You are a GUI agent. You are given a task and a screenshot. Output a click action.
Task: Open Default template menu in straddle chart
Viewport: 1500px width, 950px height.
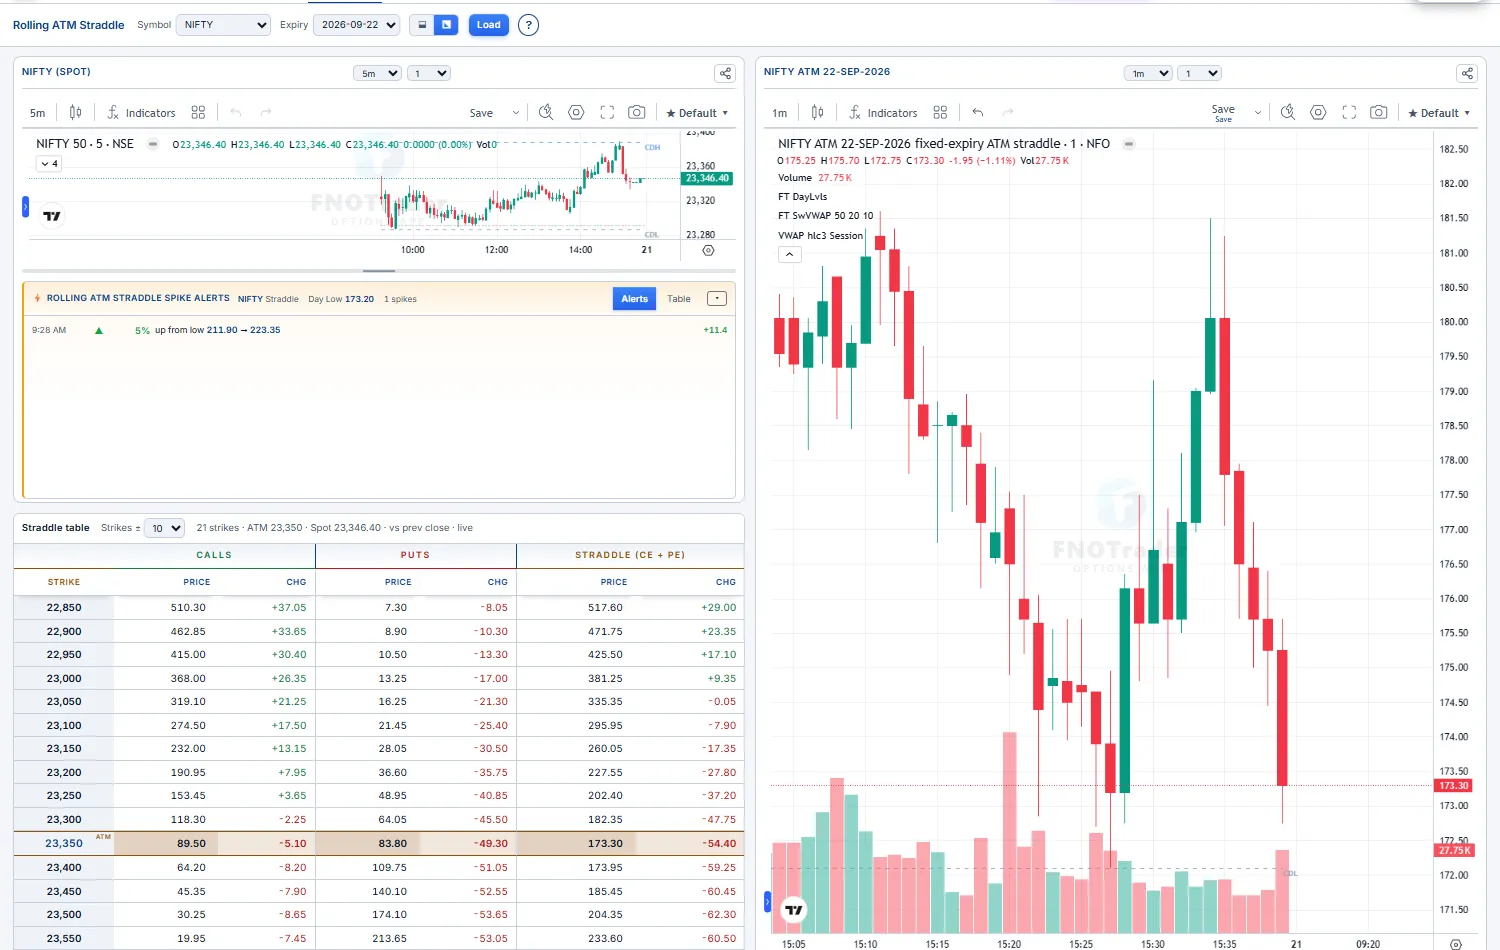click(1439, 113)
